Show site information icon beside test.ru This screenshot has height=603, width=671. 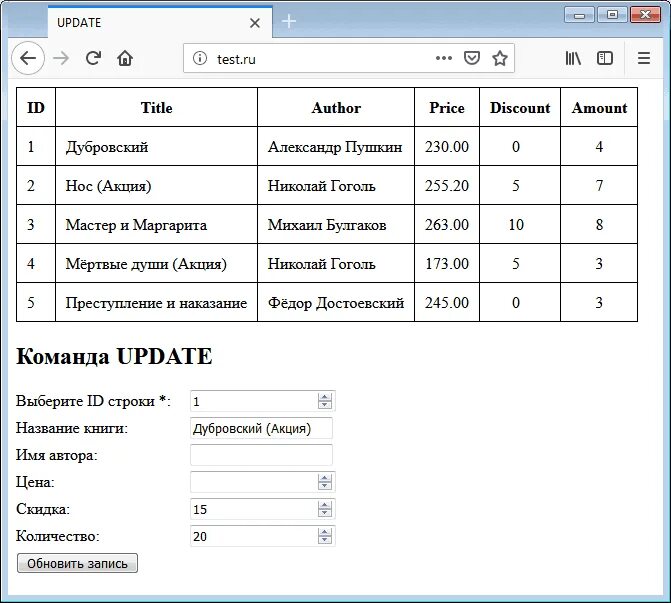[x=199, y=58]
